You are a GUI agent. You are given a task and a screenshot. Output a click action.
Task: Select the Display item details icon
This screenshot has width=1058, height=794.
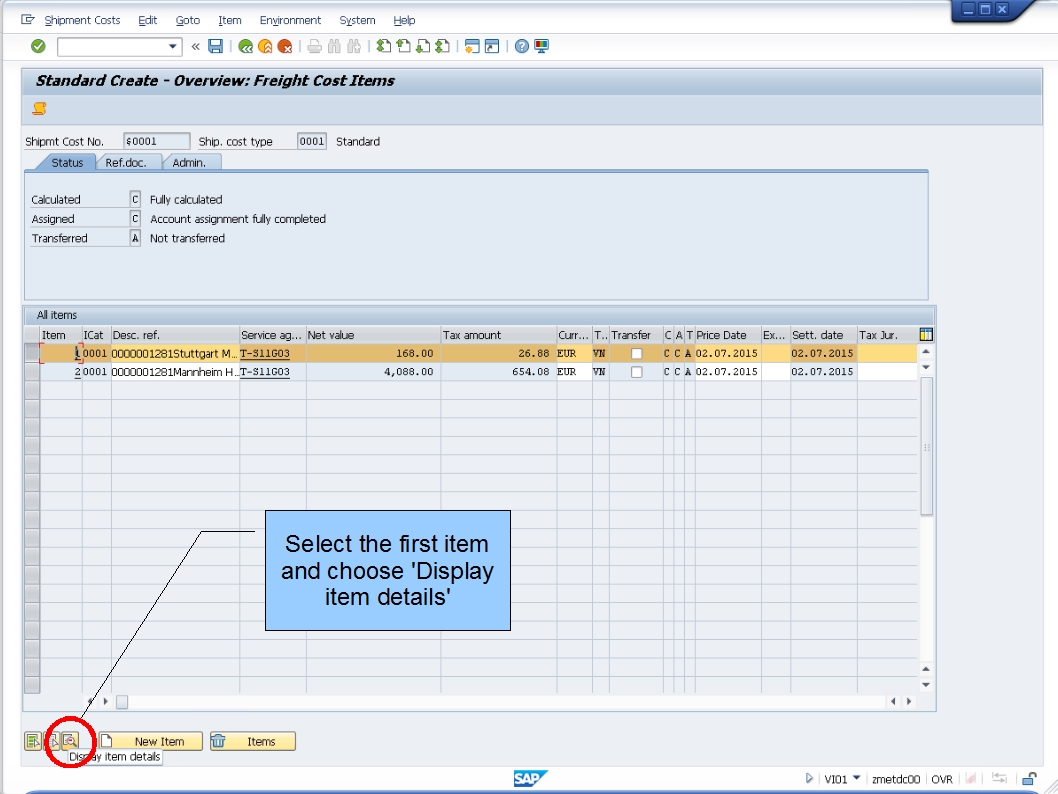point(70,742)
